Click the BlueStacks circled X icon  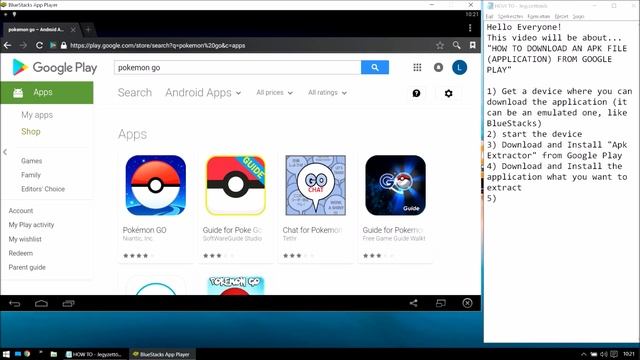coord(467,303)
